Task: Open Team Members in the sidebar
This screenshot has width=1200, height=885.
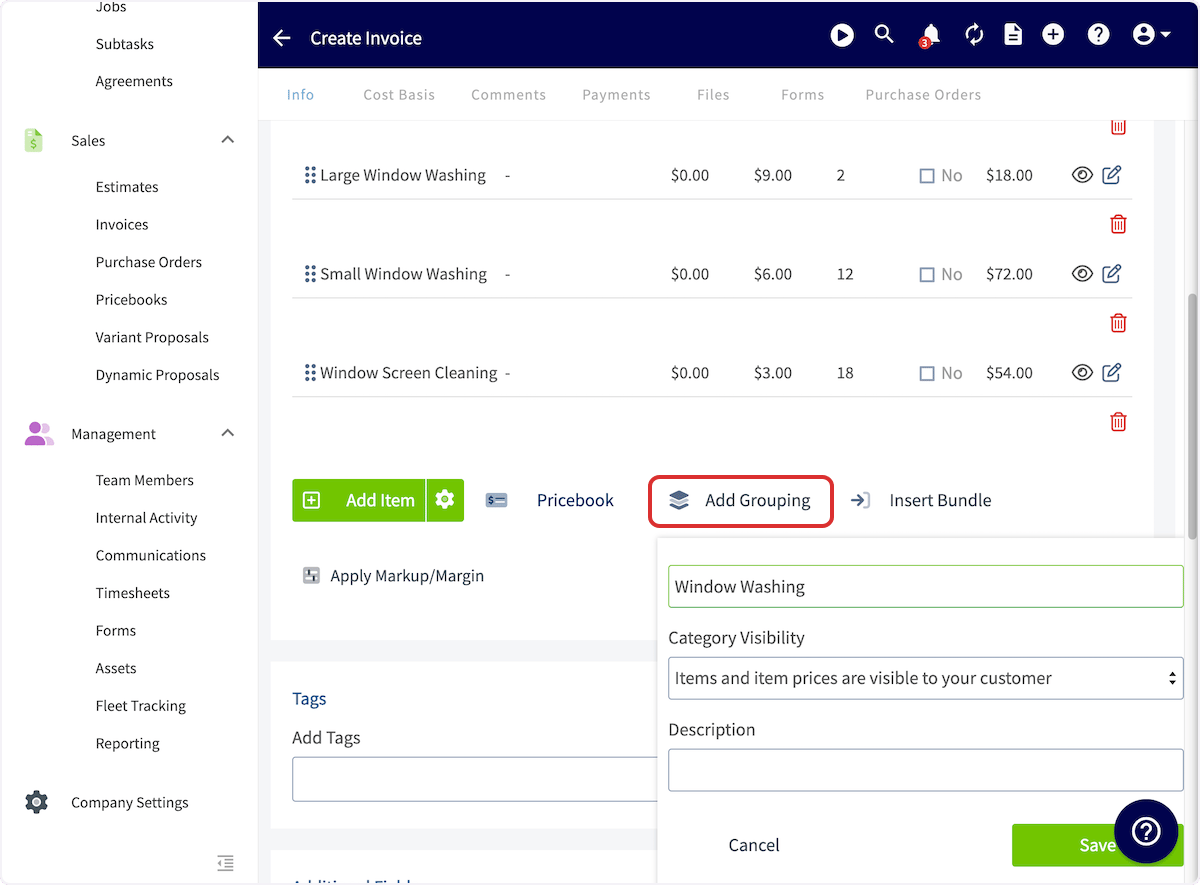Action: pos(145,480)
